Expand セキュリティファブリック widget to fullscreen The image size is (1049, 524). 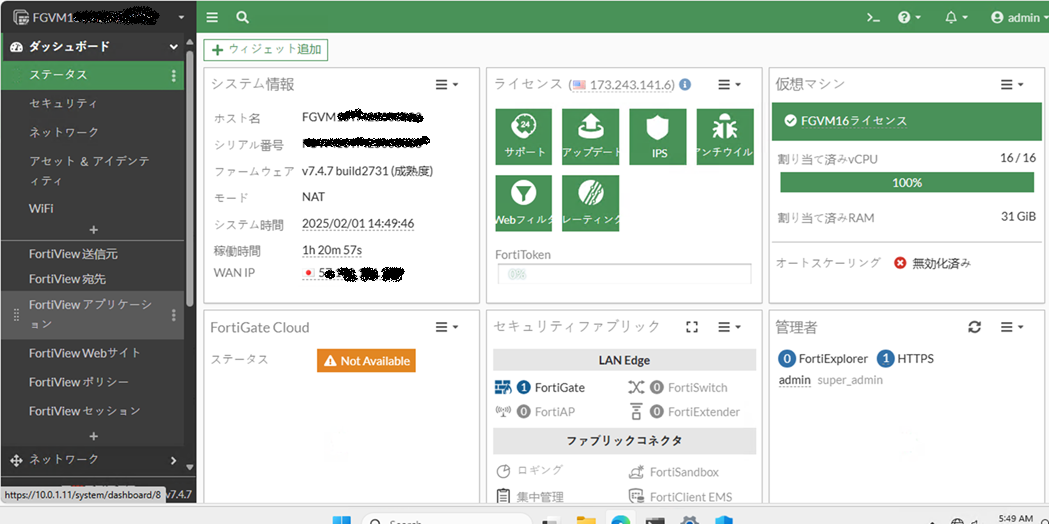tap(692, 327)
